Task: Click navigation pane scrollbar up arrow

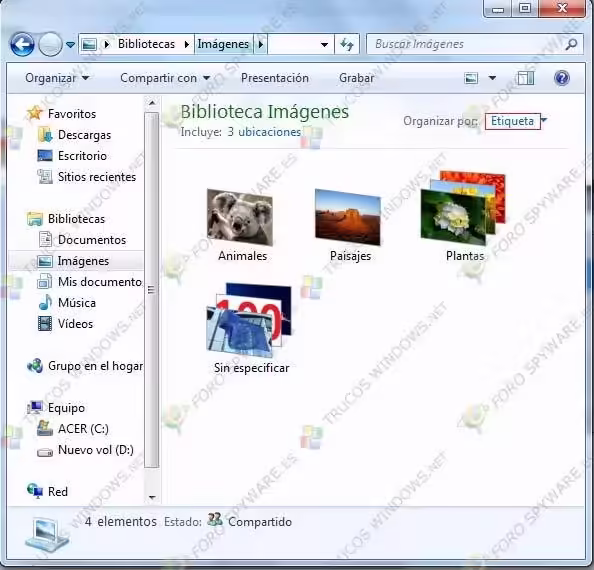Action: pos(152,103)
